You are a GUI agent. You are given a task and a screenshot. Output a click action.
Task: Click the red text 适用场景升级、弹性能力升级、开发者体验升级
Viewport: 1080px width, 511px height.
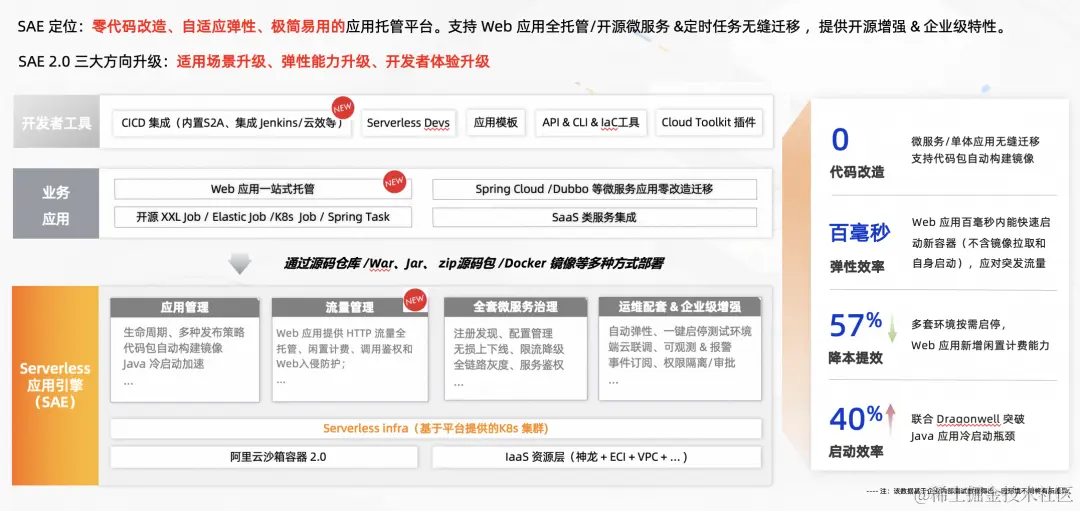click(x=333, y=61)
